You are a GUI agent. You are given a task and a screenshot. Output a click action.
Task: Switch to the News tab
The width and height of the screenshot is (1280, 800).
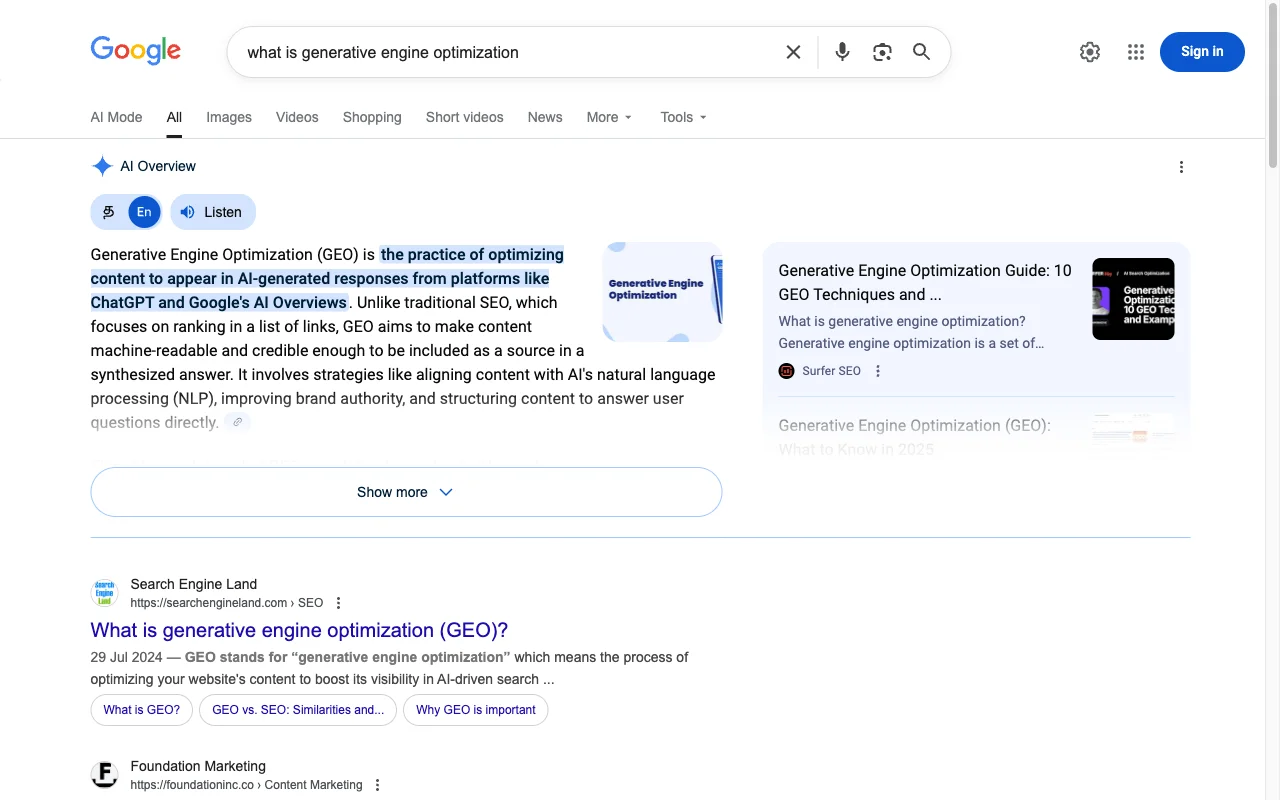point(545,117)
